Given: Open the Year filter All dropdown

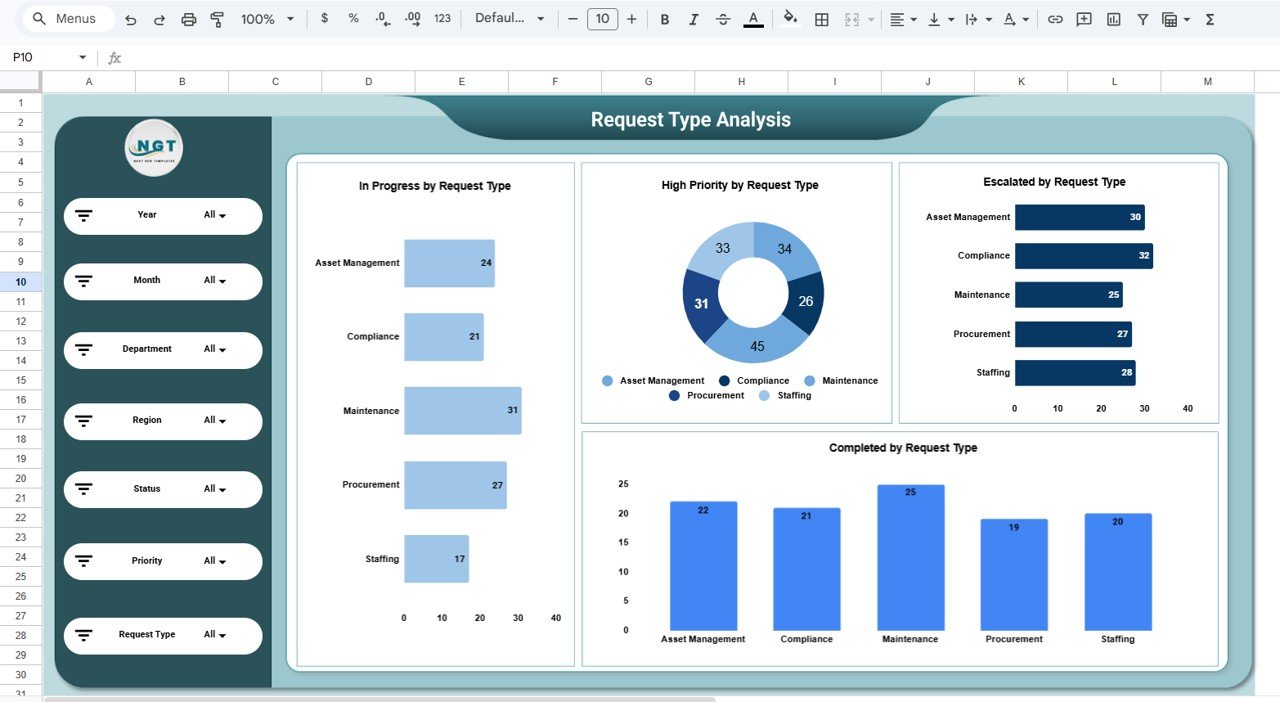Looking at the screenshot, I should coord(214,215).
